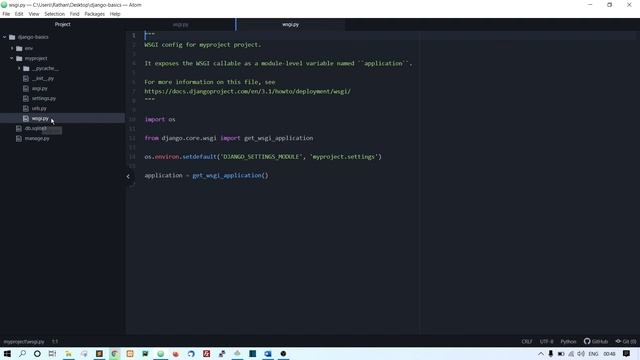
Task: Click the 1:1 cursor position indicator
Action: tap(55, 342)
